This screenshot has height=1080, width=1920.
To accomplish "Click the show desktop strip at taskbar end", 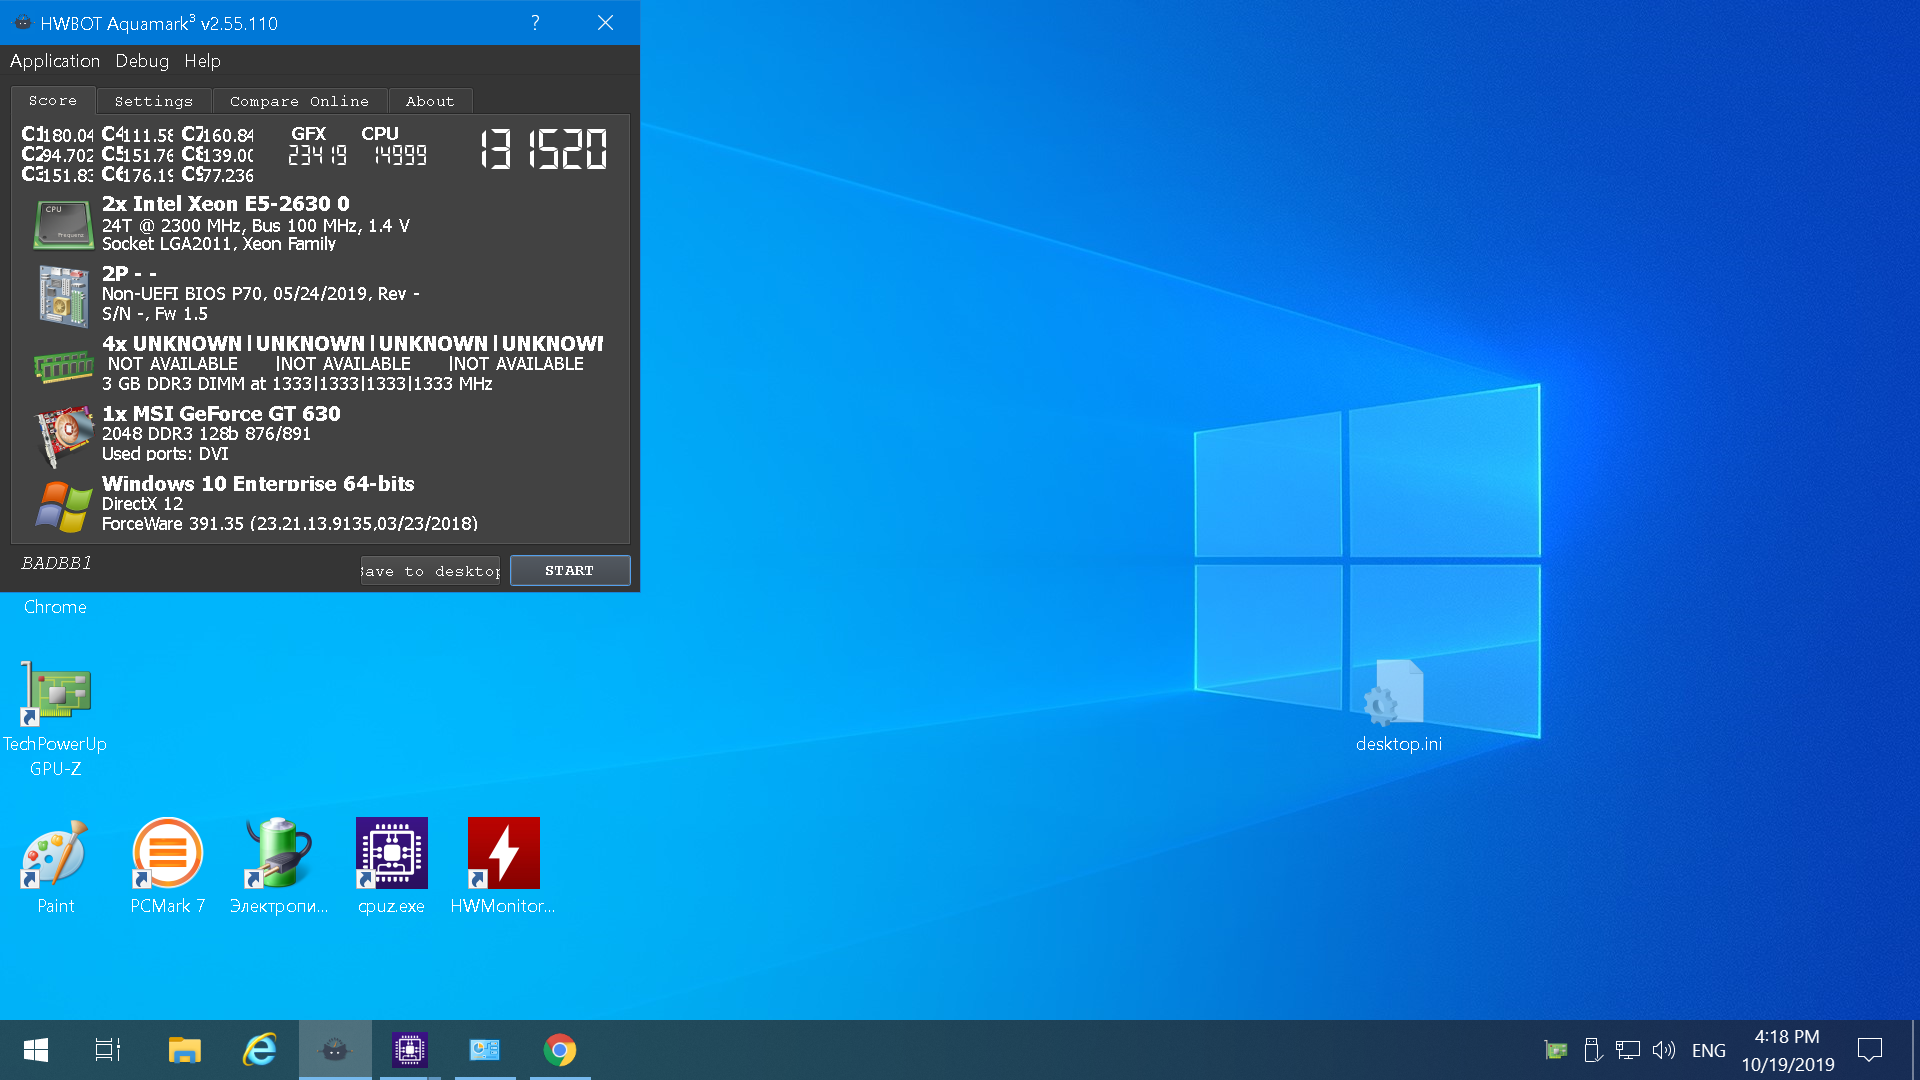I will coord(1915,1050).
